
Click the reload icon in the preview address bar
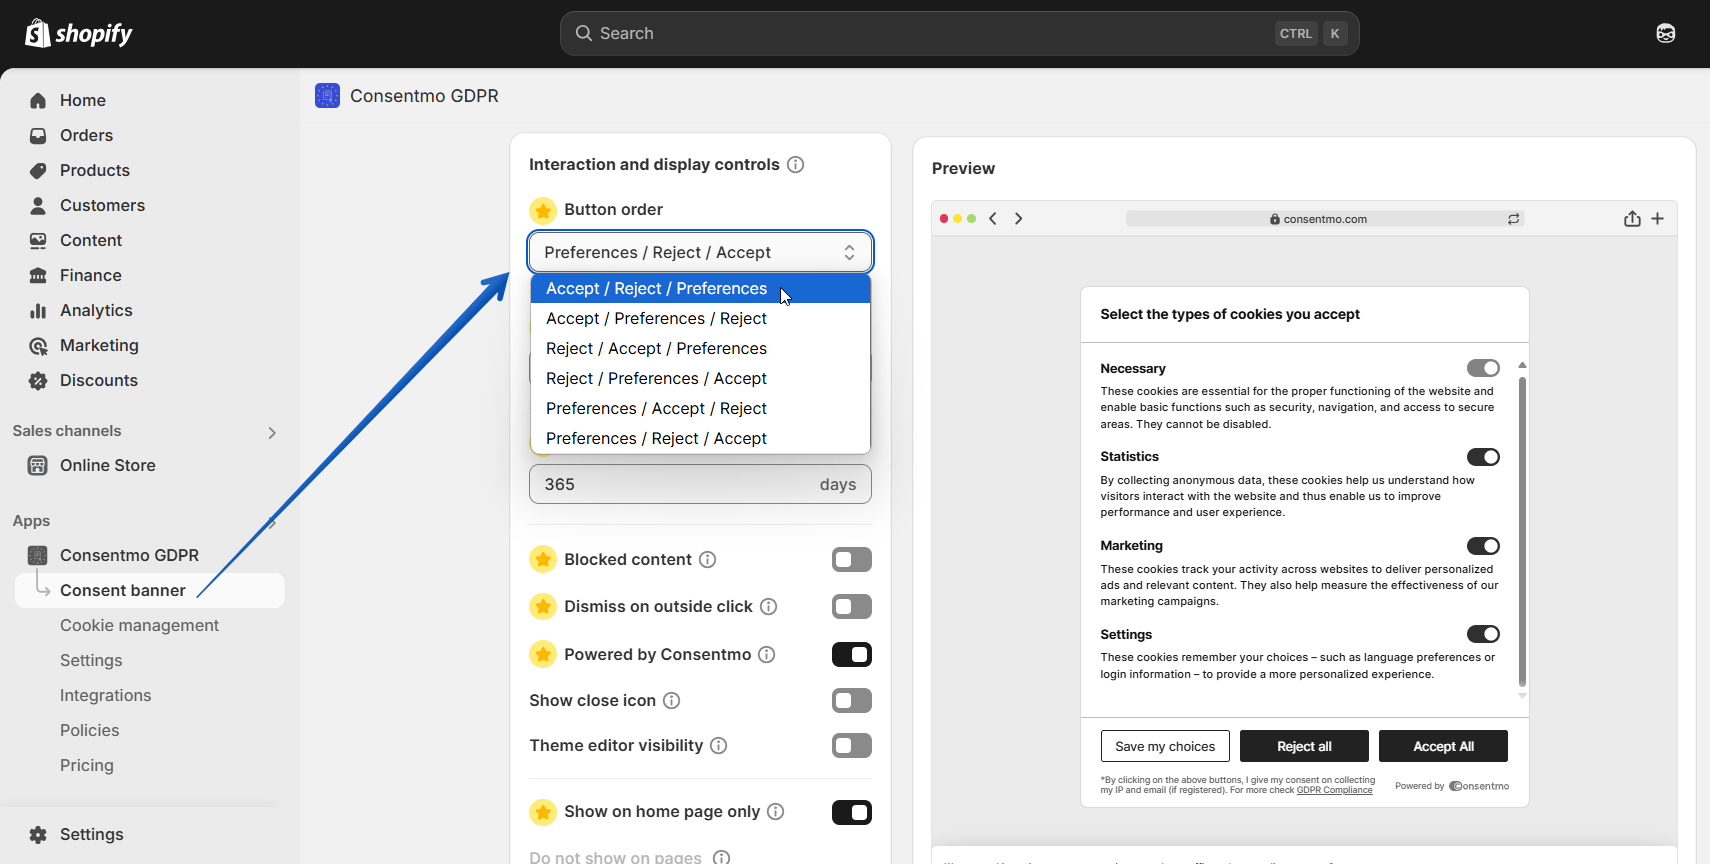click(1514, 219)
